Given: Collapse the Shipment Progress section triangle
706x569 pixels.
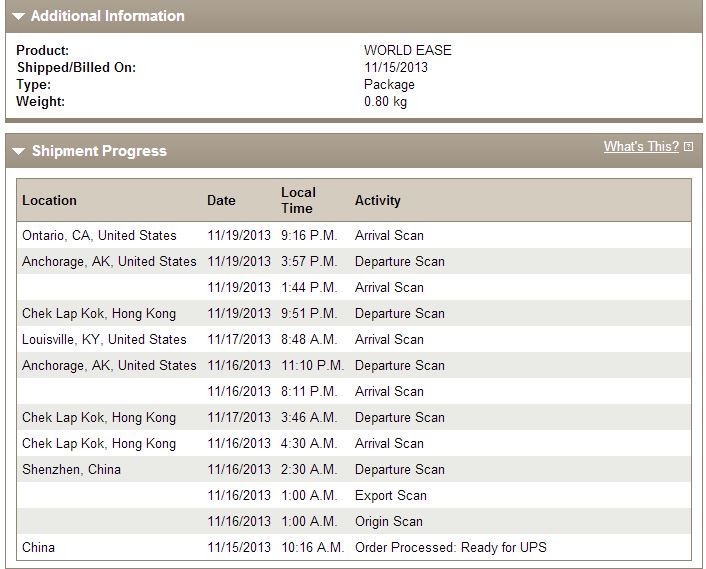Looking at the screenshot, I should pyautogui.click(x=19, y=151).
